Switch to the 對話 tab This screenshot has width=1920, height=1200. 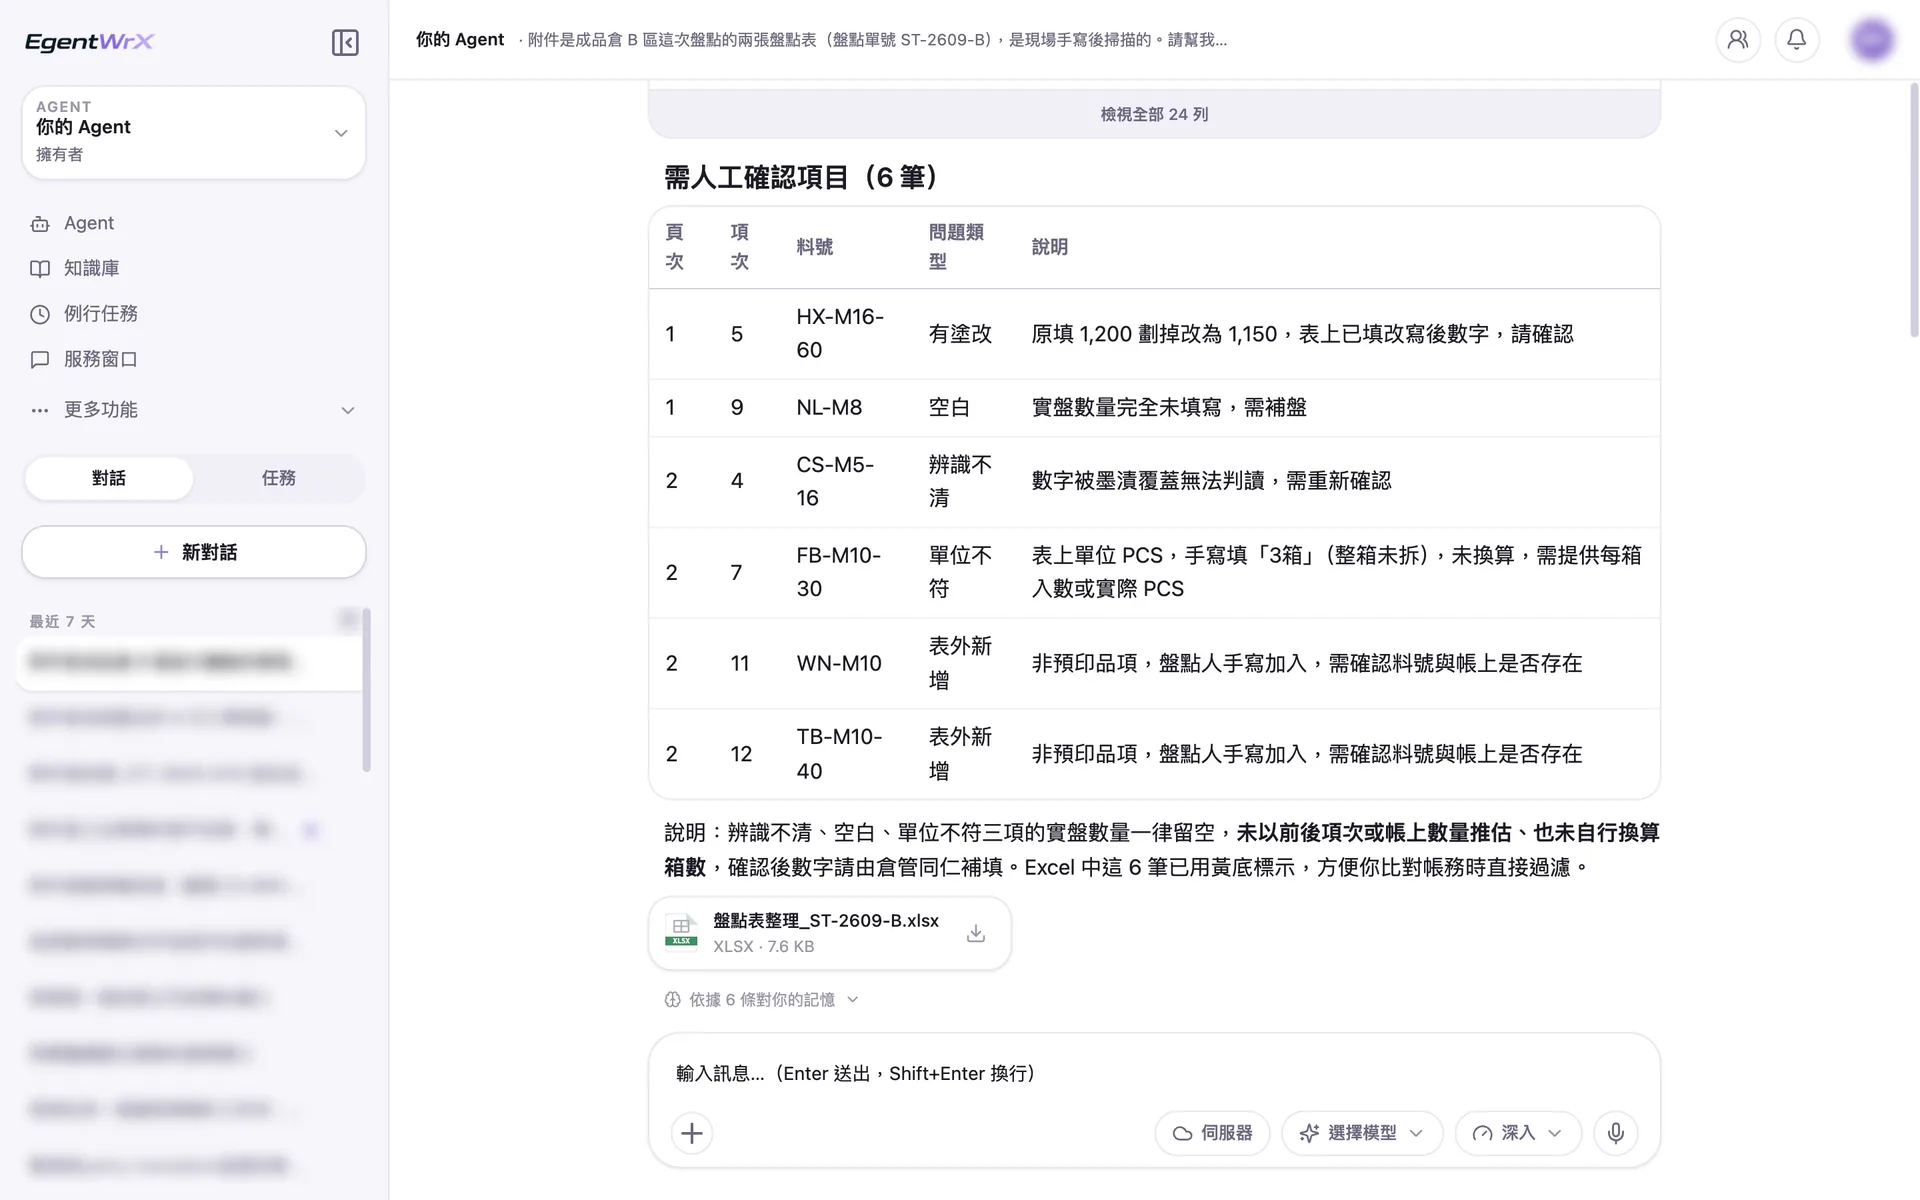click(109, 478)
